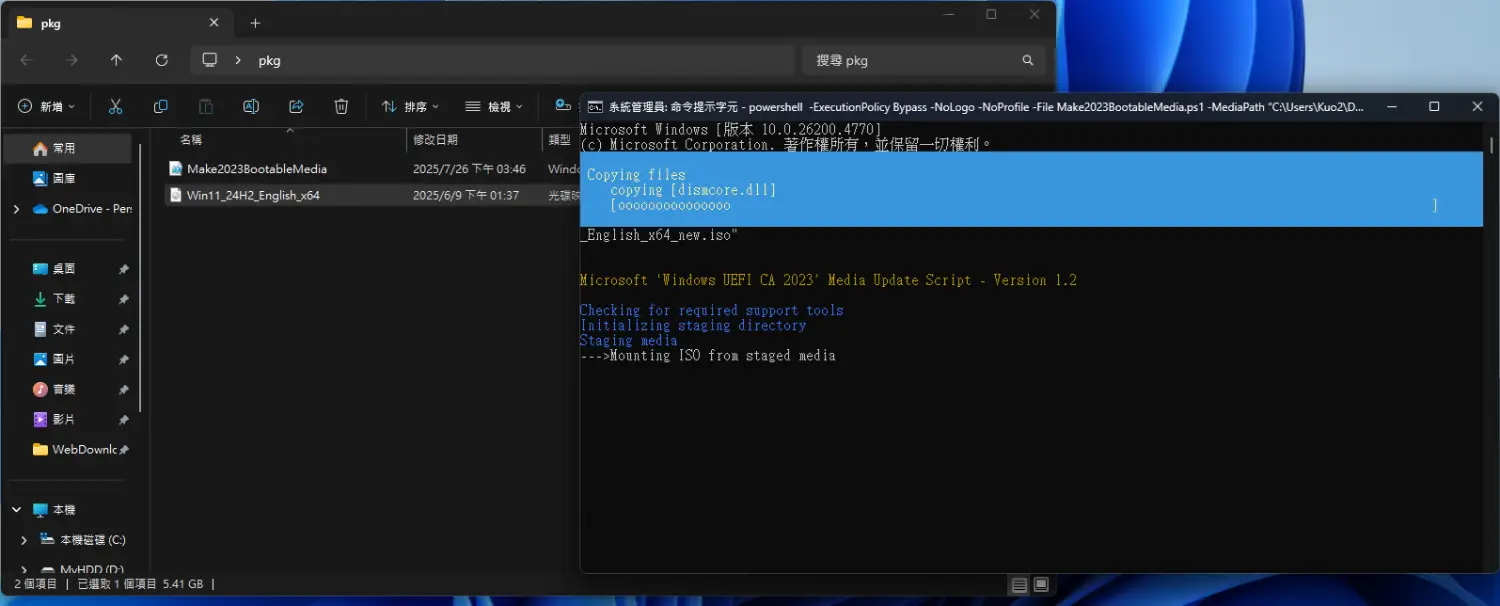Click the status bar text 2 個項目
The height and width of the screenshot is (606, 1500).
(36, 584)
